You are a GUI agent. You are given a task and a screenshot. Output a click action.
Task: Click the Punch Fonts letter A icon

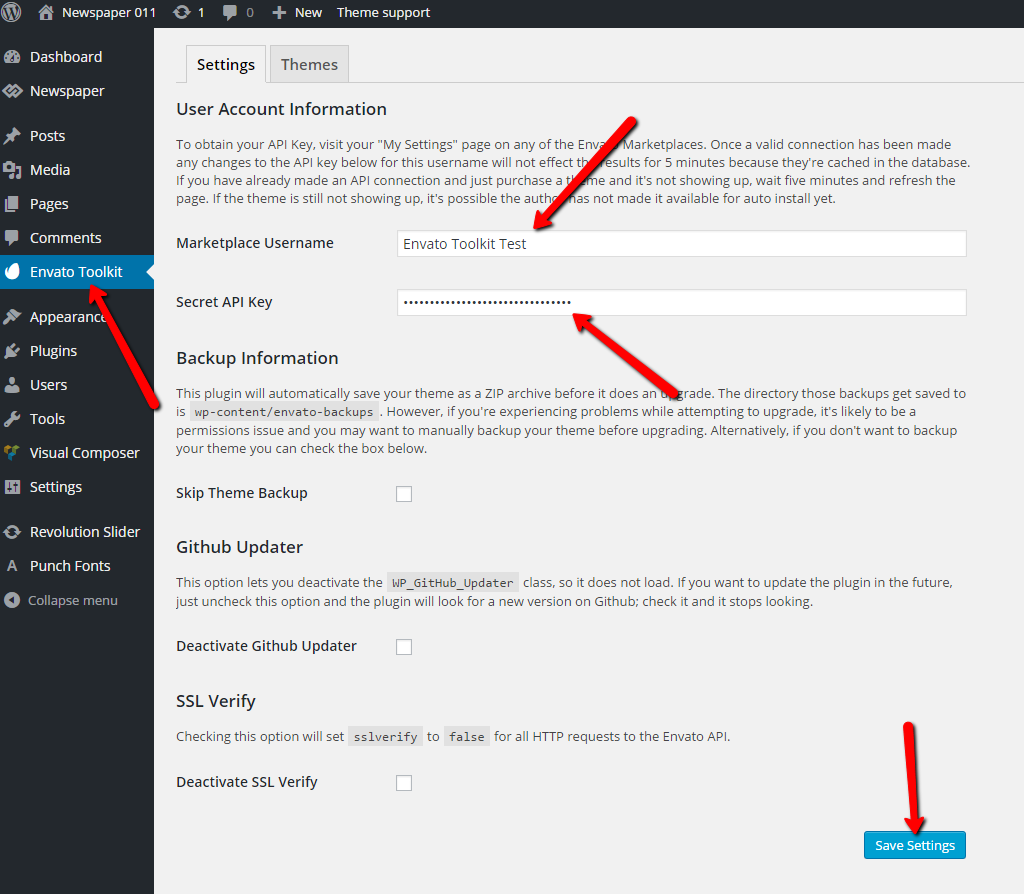[12, 566]
